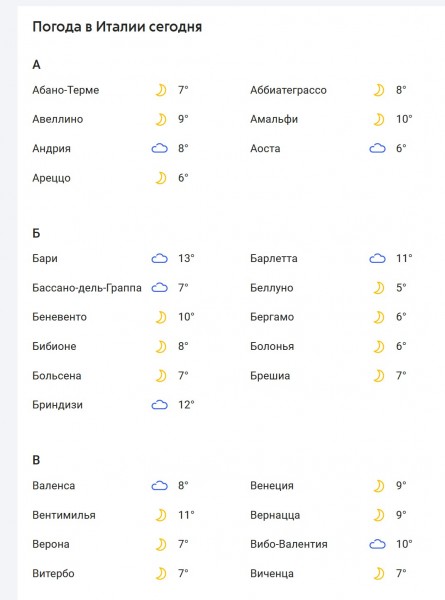
Task: Open the Болонья city forecast
Action: tap(272, 346)
